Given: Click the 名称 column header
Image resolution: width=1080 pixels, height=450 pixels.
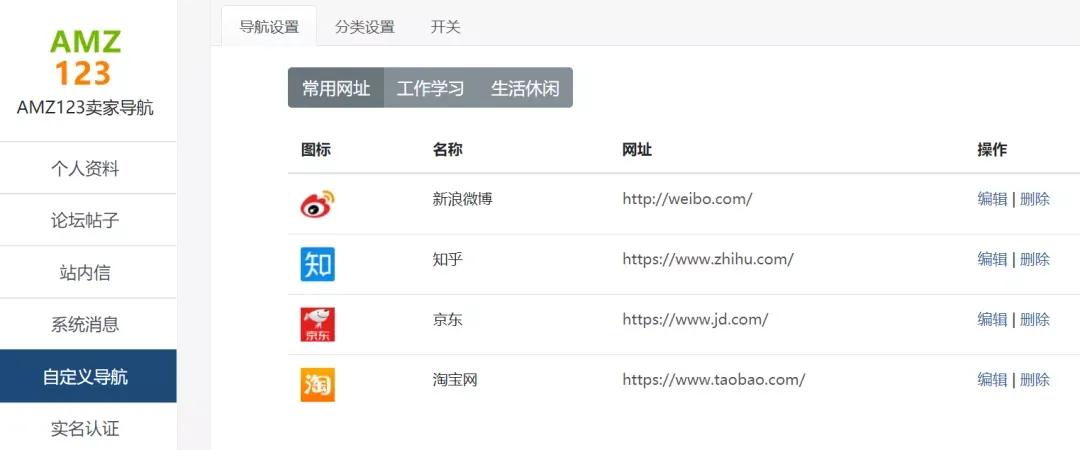Looking at the screenshot, I should click(447, 150).
